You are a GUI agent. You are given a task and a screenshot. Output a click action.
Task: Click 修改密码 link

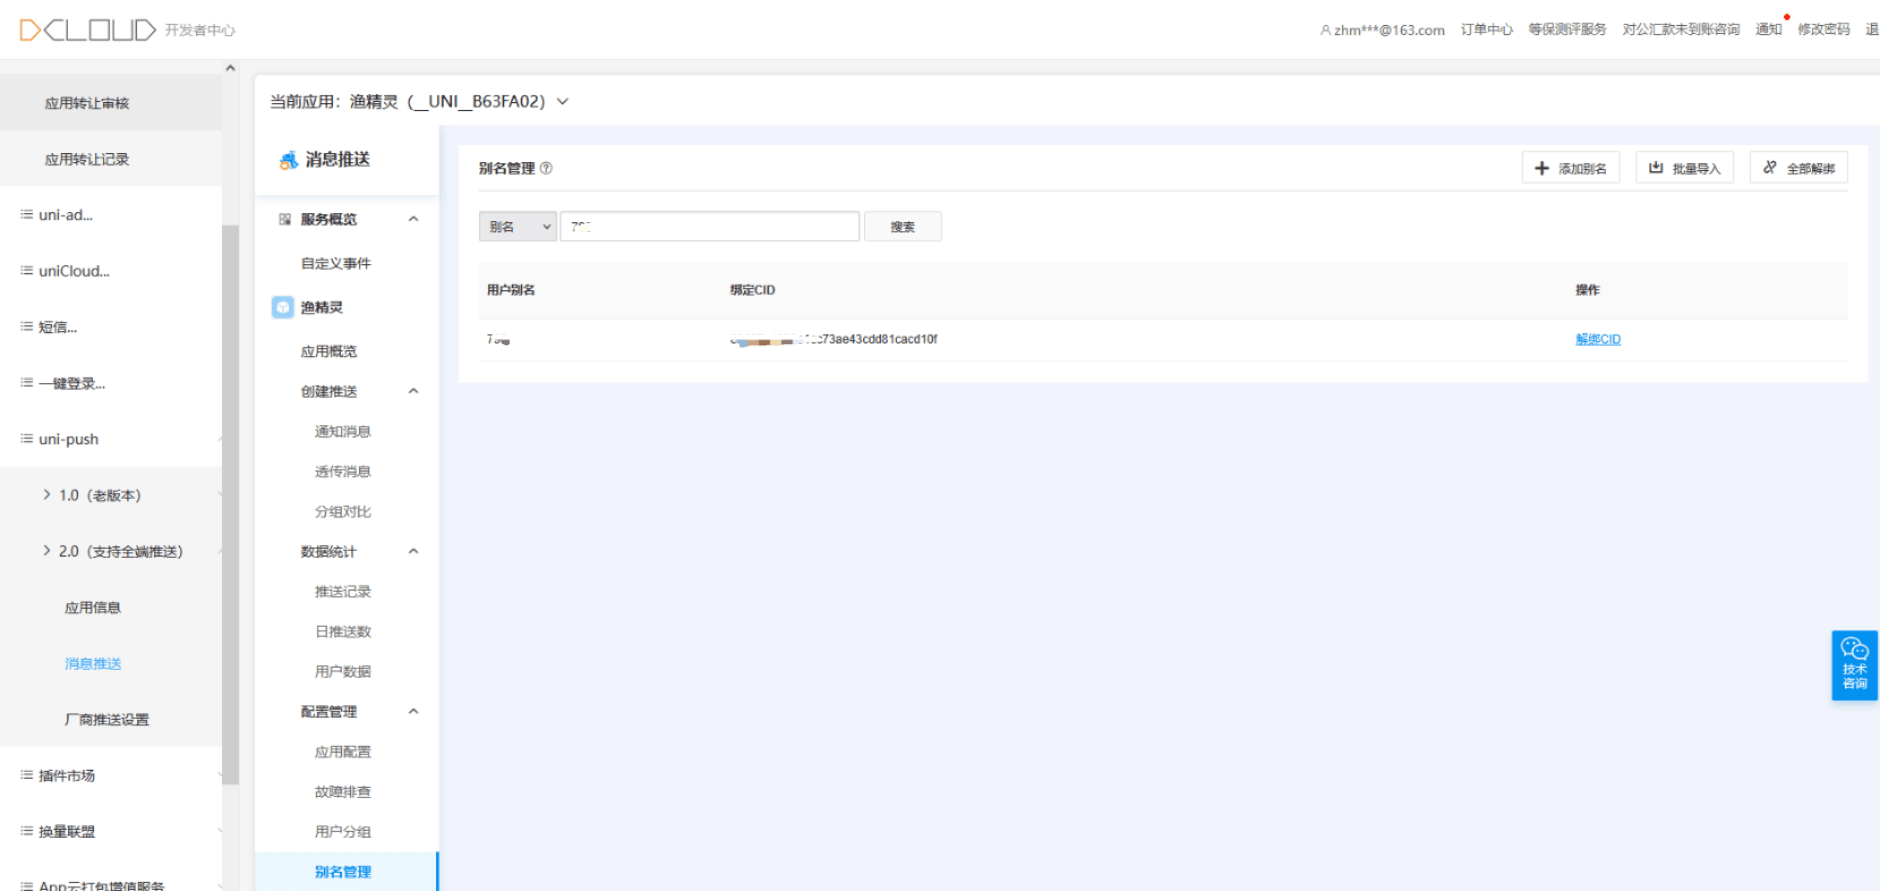click(1824, 30)
